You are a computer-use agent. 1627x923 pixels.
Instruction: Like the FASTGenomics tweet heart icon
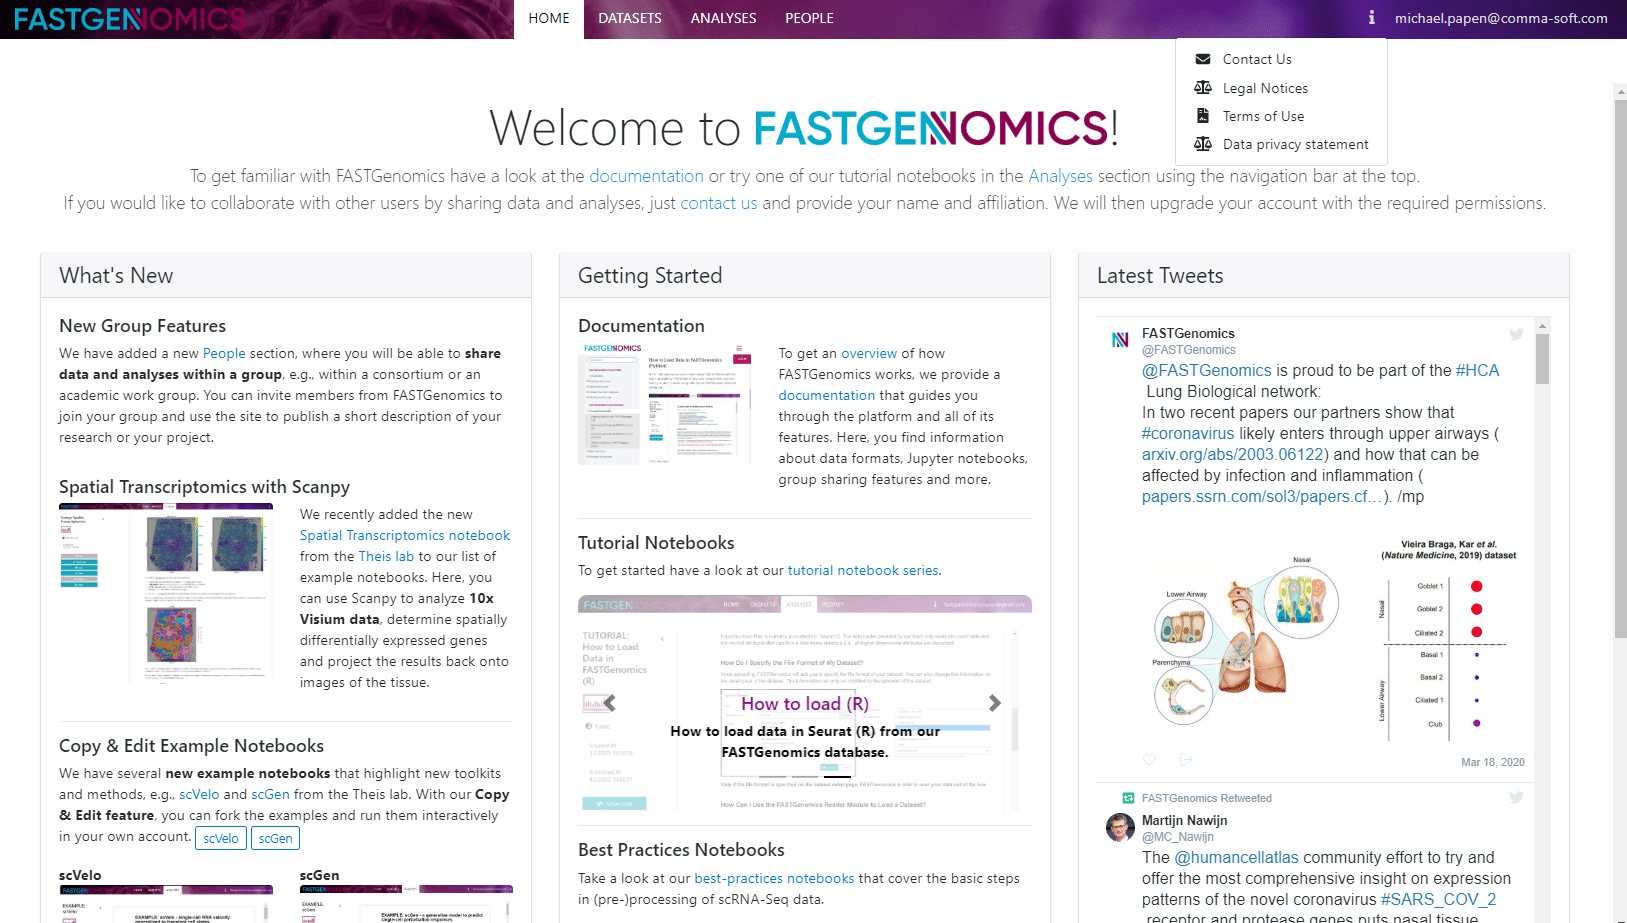1150,760
